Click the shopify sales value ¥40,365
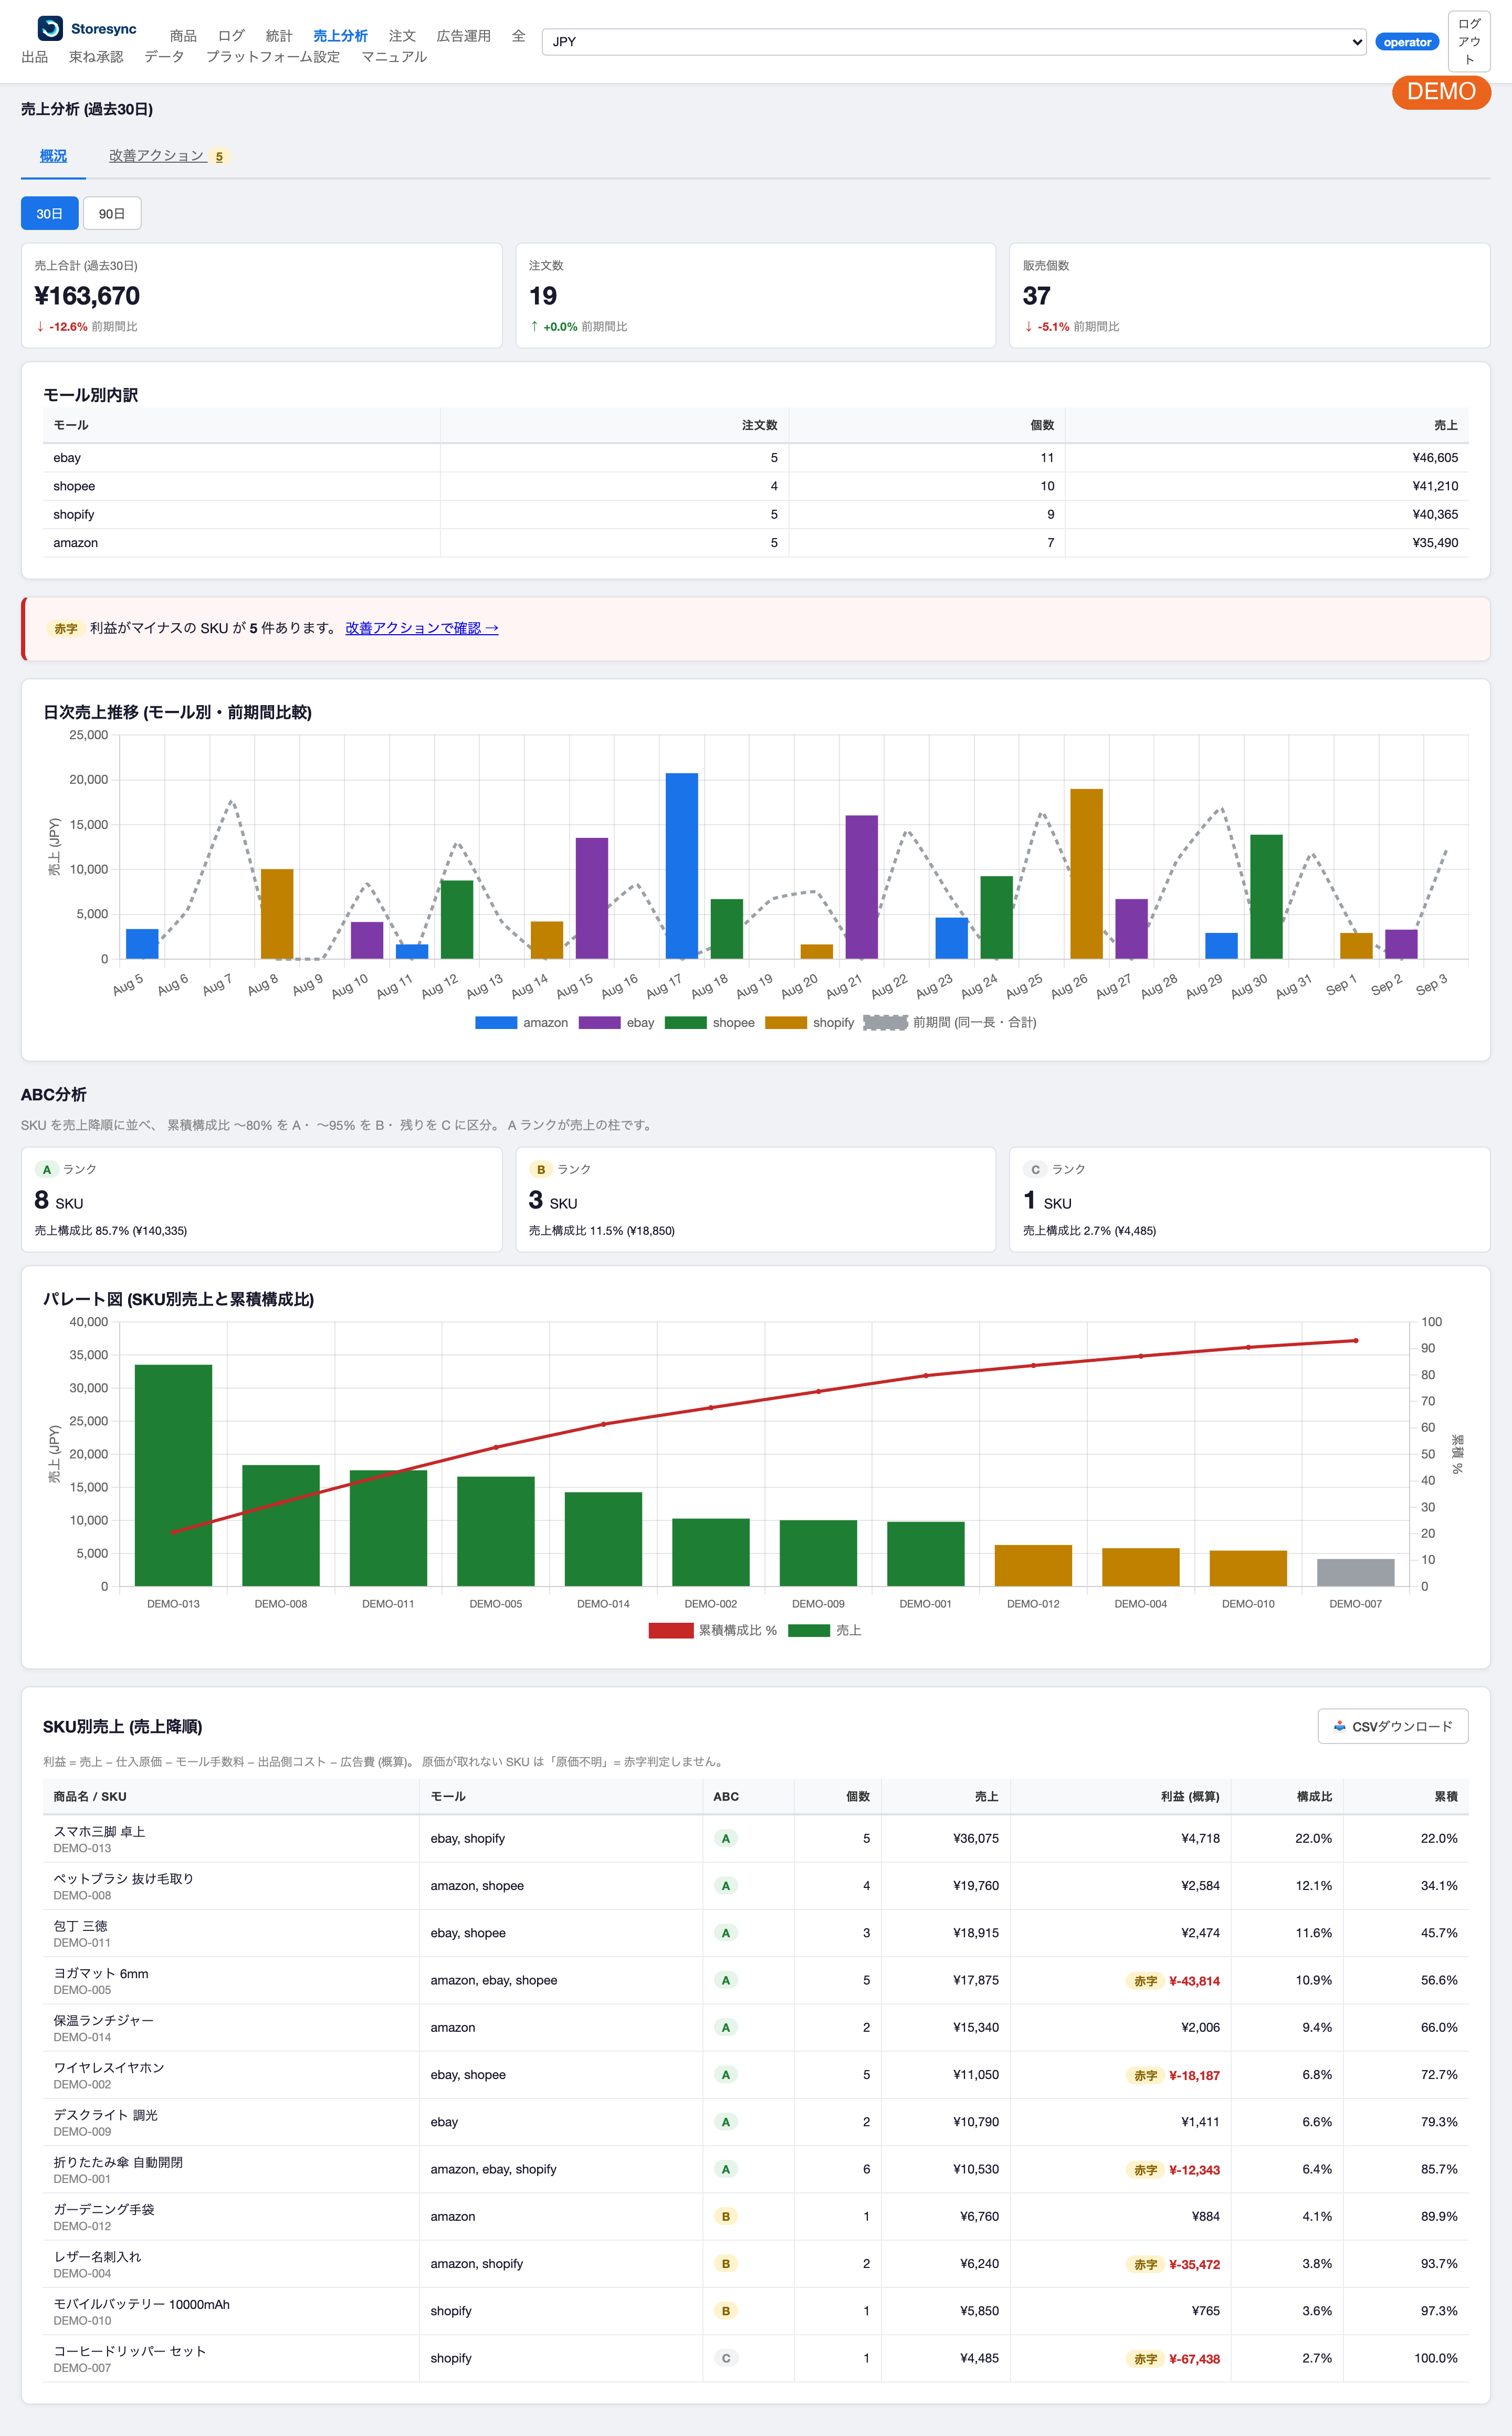 1435,514
